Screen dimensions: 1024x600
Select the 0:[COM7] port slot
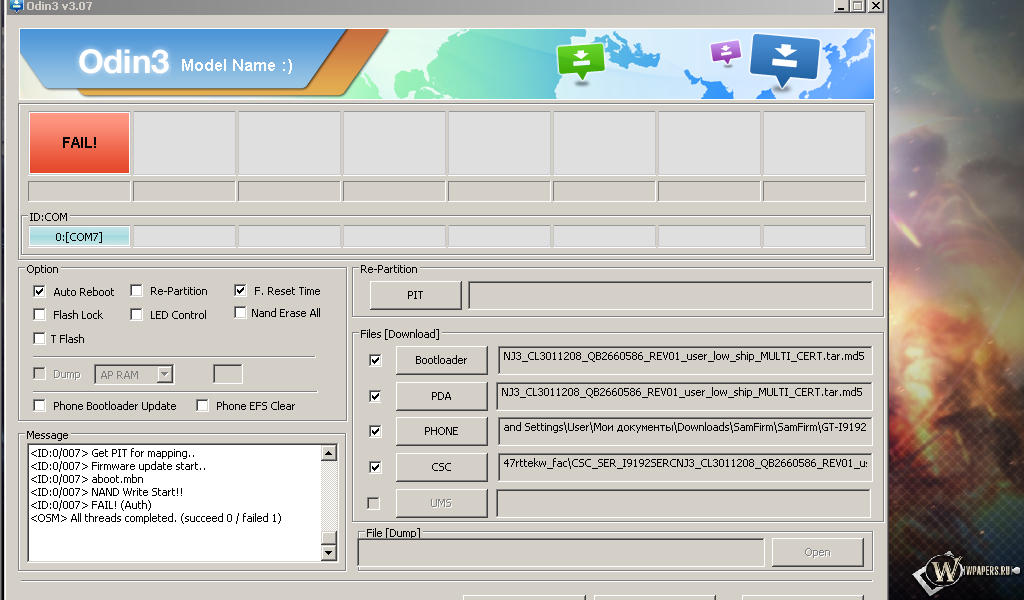[x=79, y=237]
